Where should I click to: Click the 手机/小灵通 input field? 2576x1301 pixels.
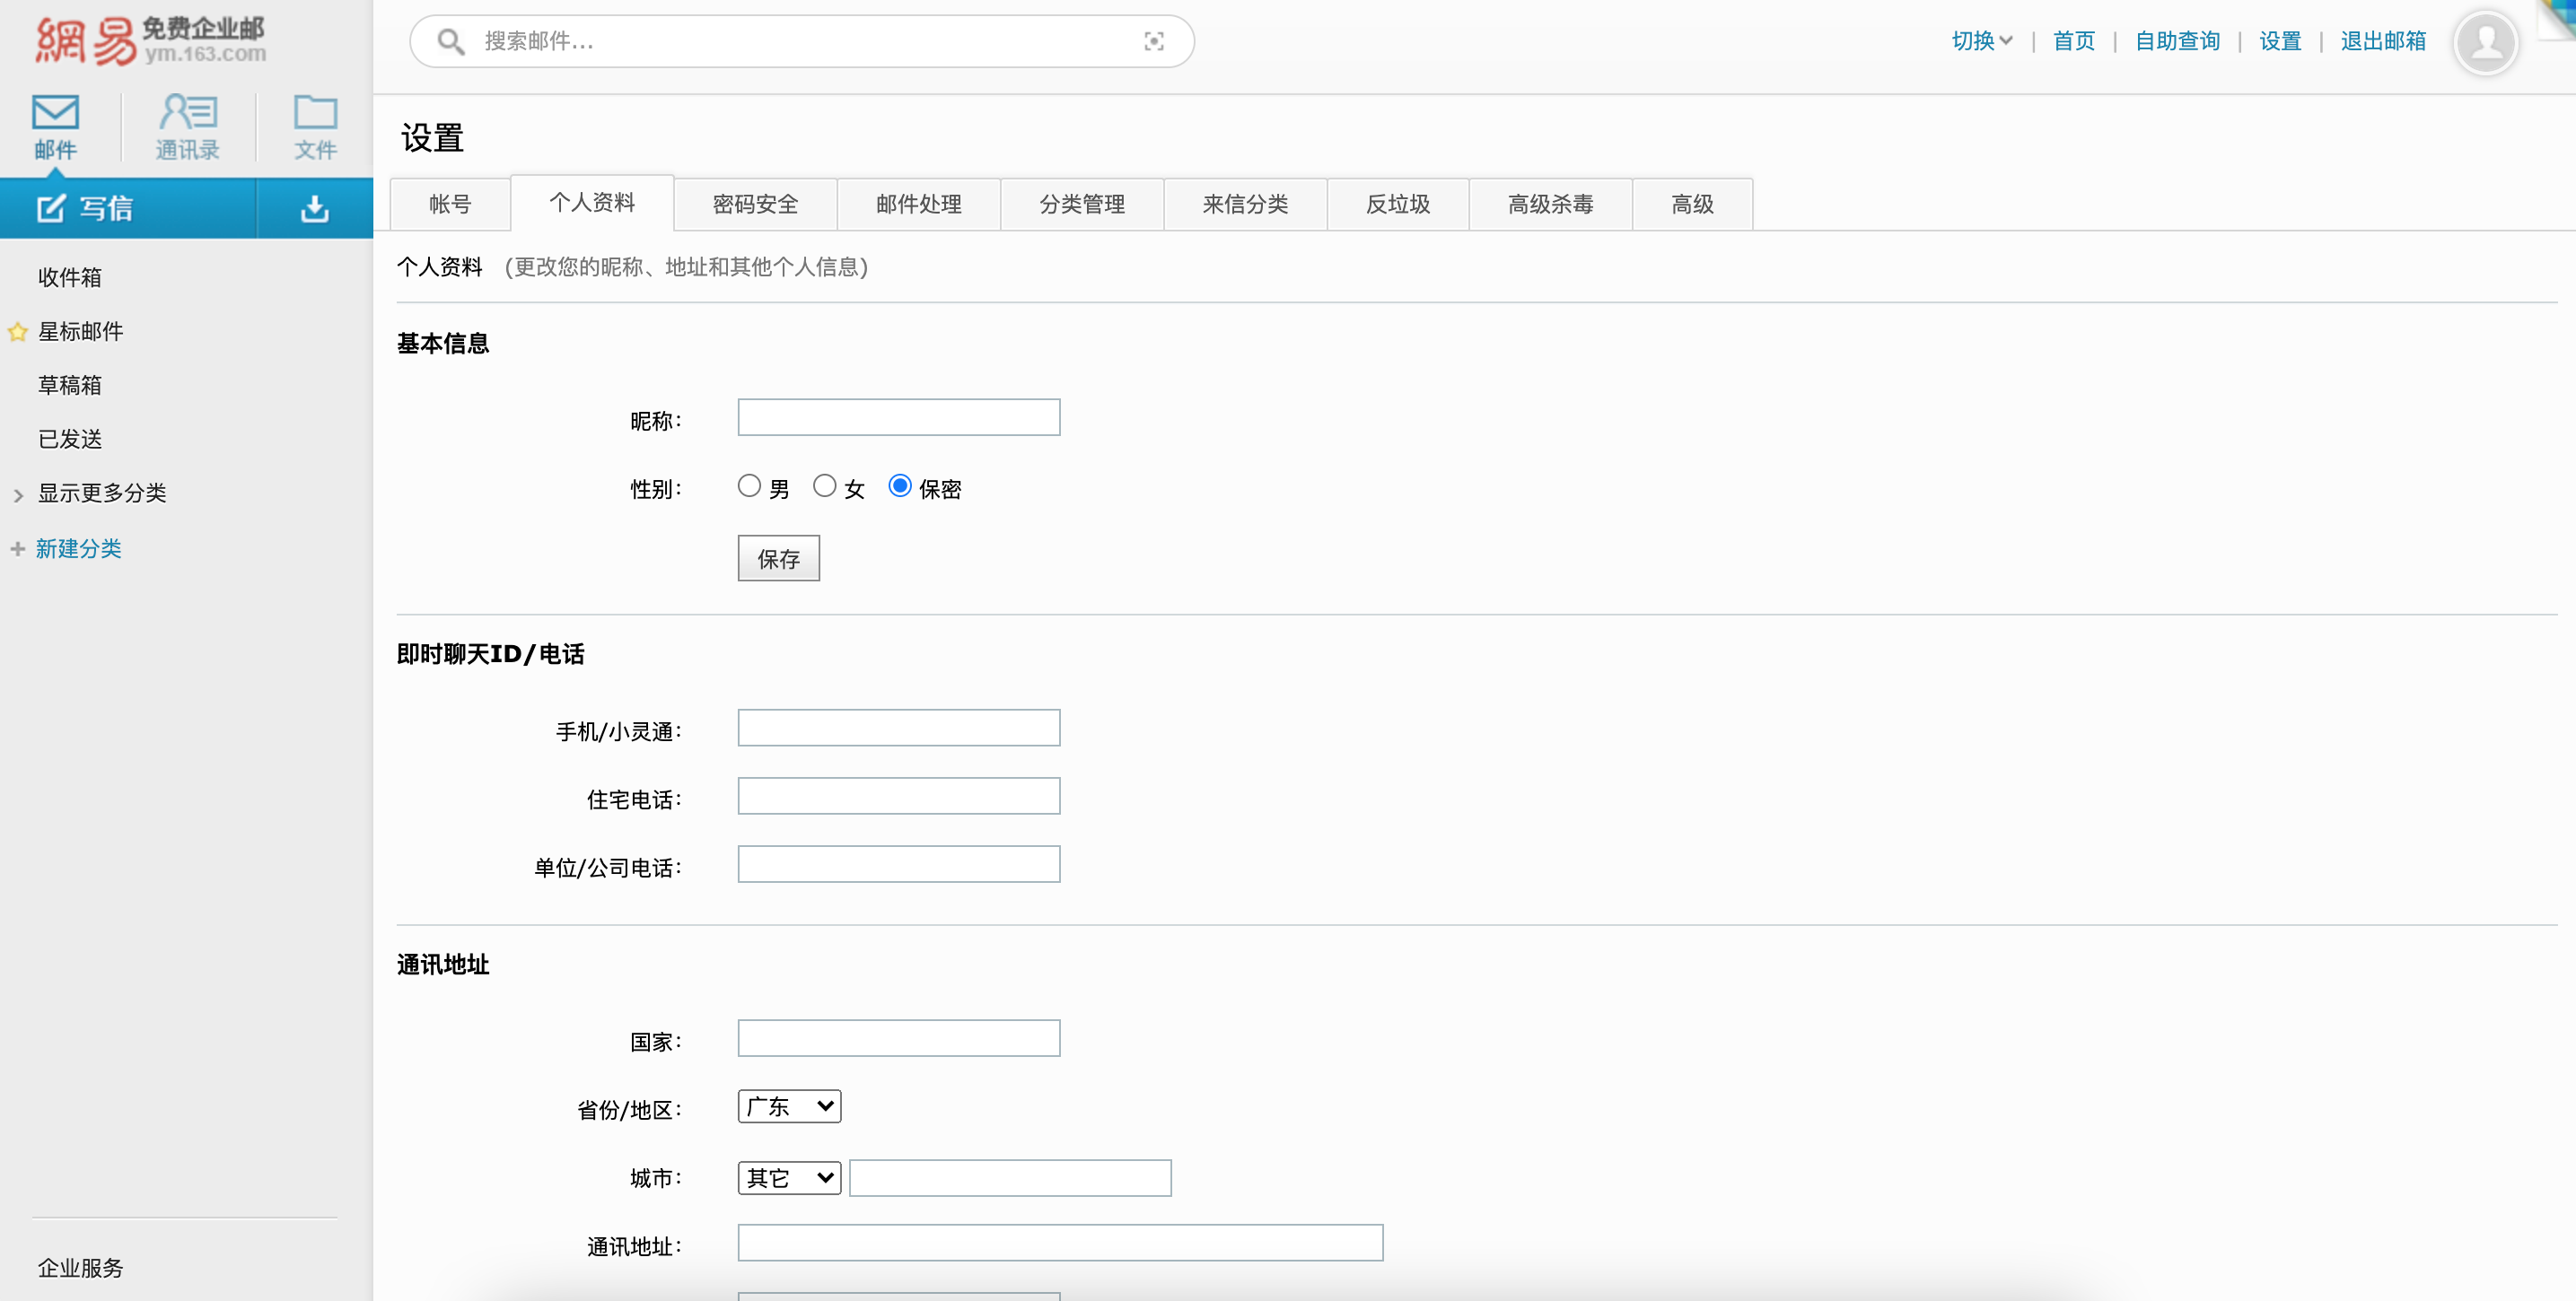pos(898,727)
